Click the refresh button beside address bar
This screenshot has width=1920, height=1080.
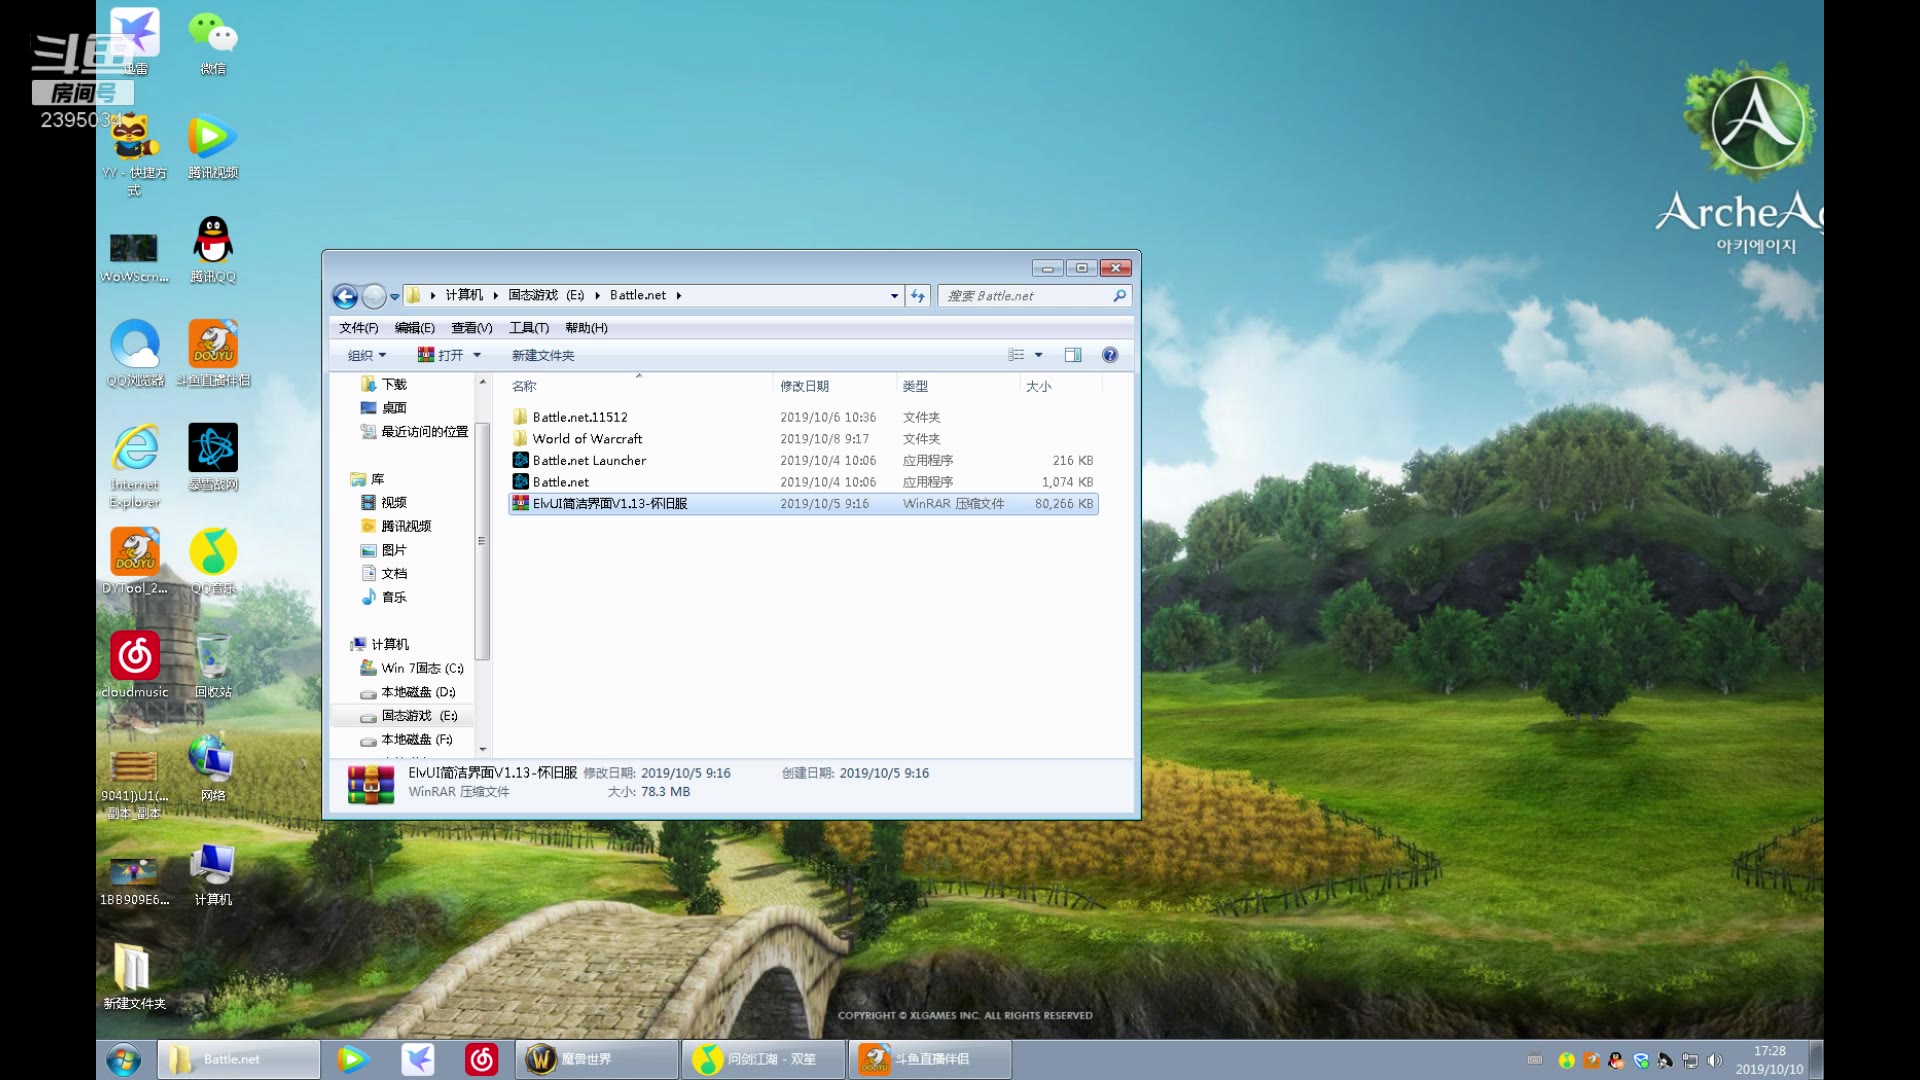pyautogui.click(x=917, y=296)
